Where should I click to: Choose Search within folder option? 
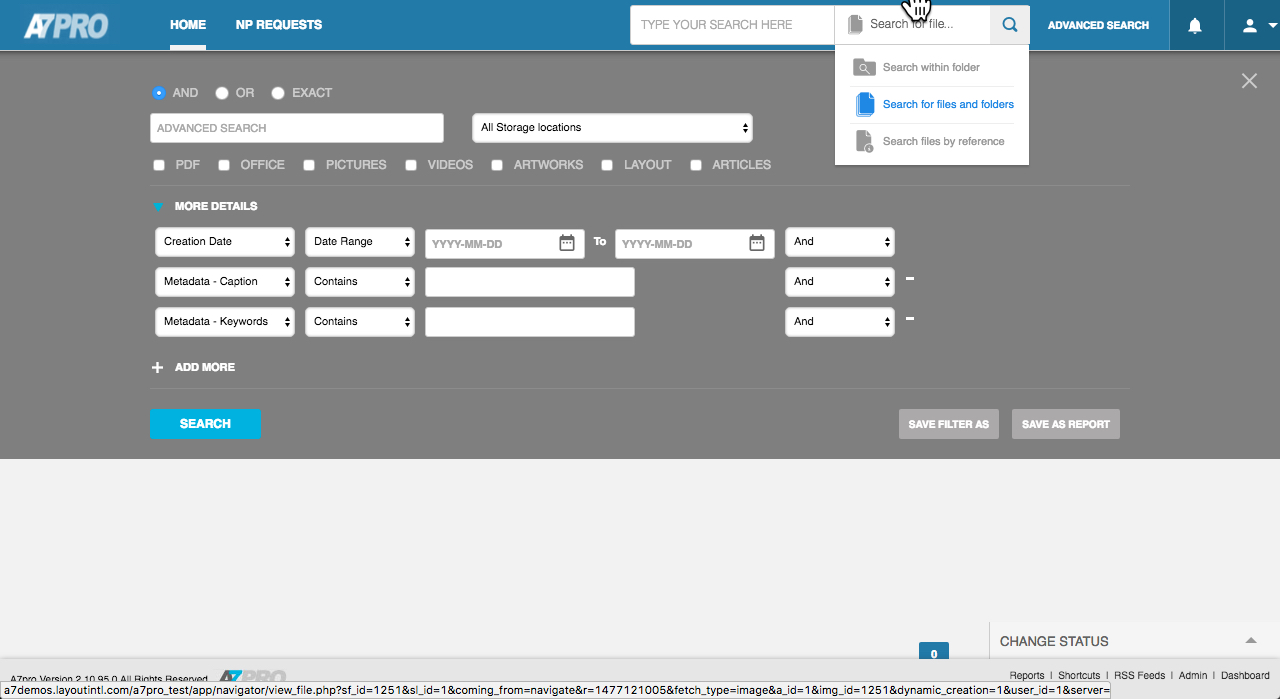click(x=930, y=67)
